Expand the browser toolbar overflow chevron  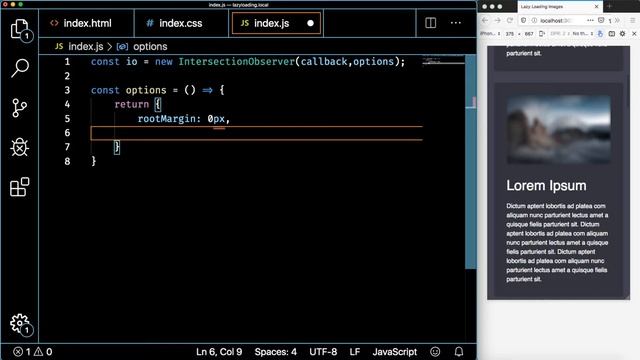coord(617,20)
